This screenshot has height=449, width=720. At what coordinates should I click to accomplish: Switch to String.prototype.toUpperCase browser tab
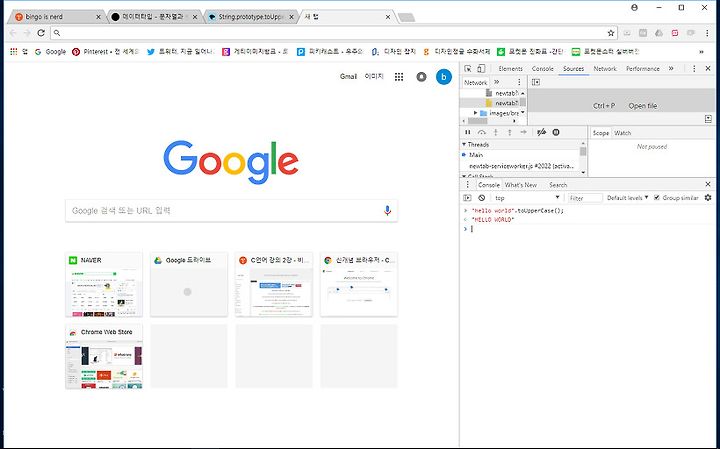click(250, 17)
